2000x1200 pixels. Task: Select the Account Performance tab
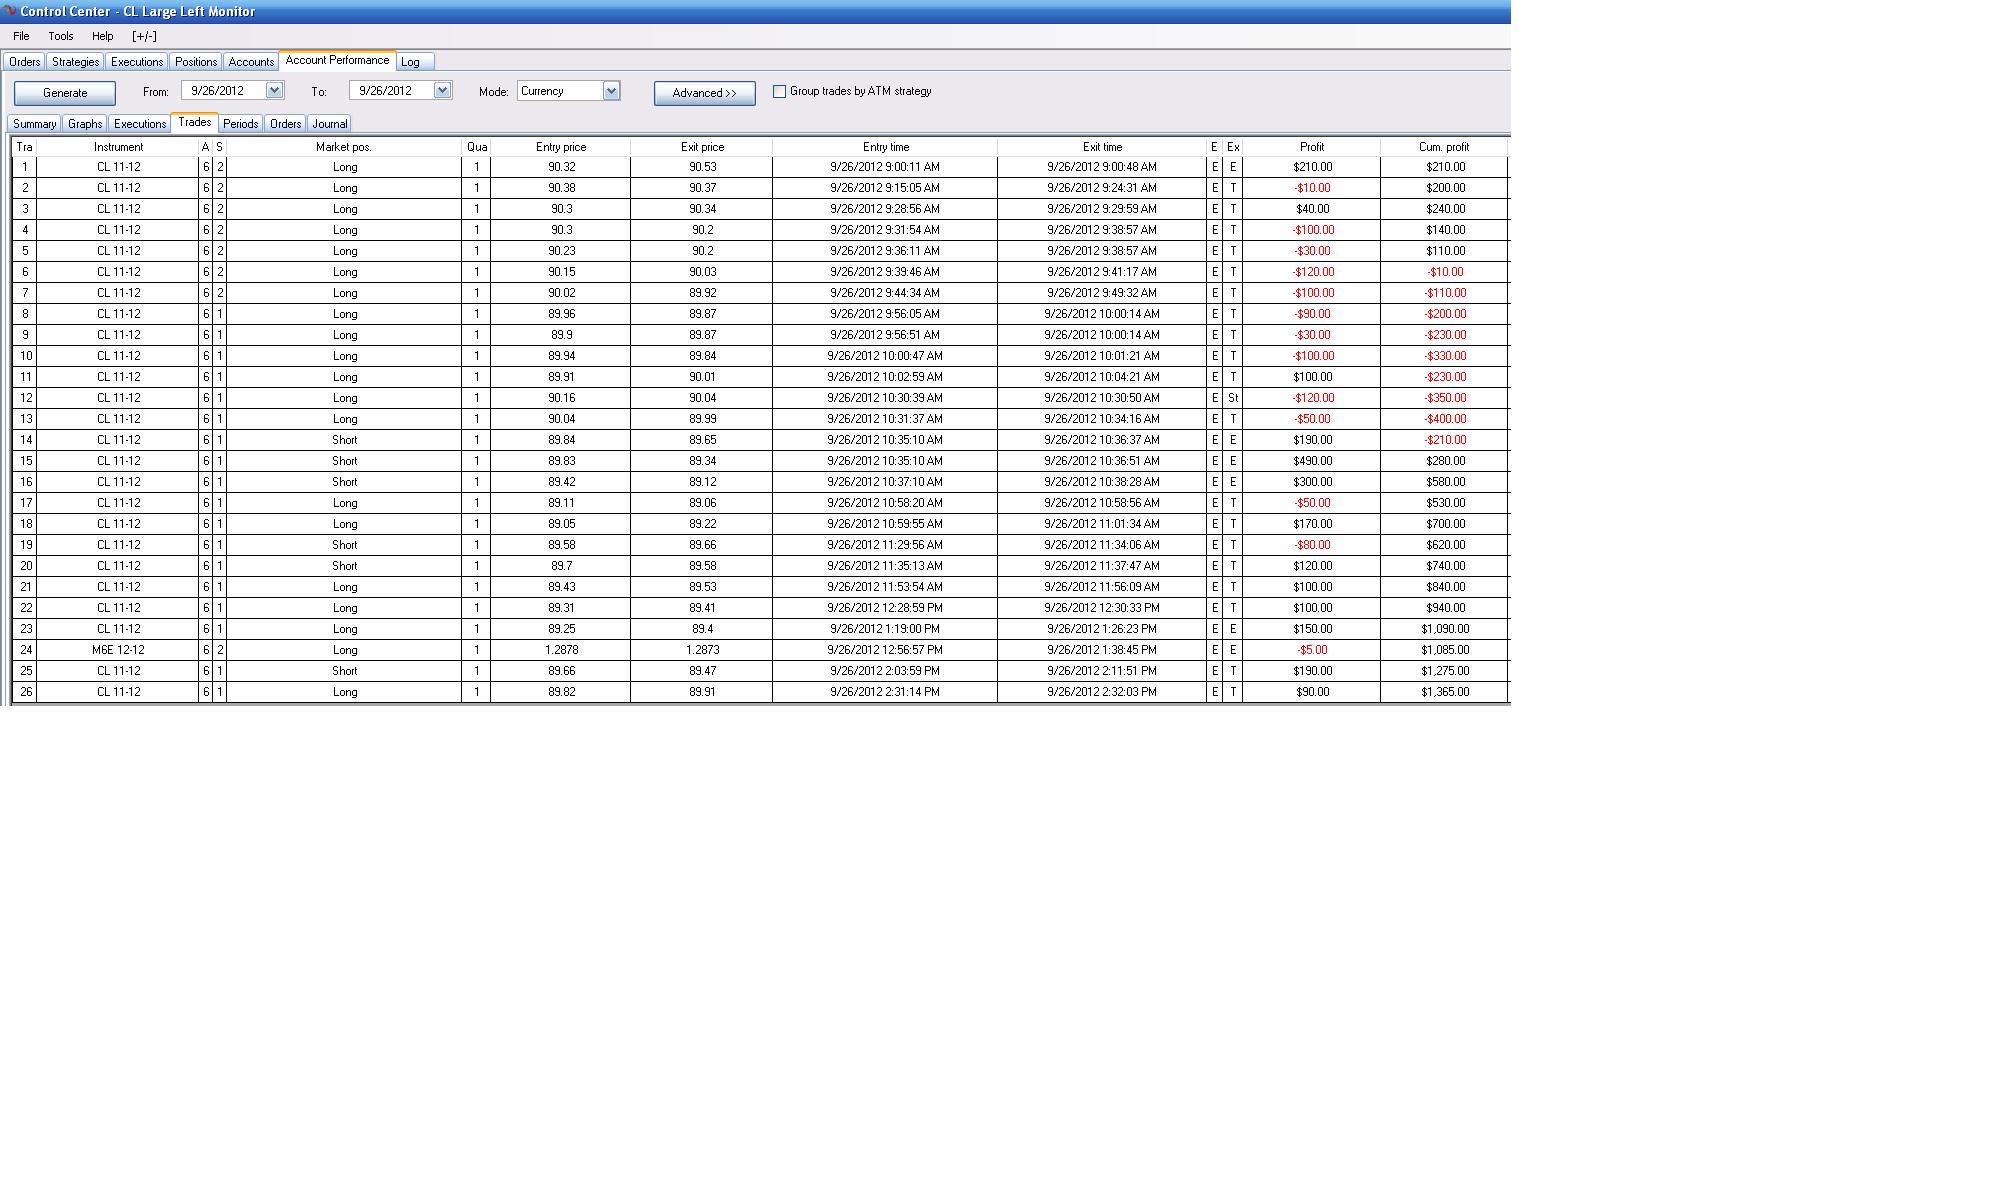(x=337, y=60)
